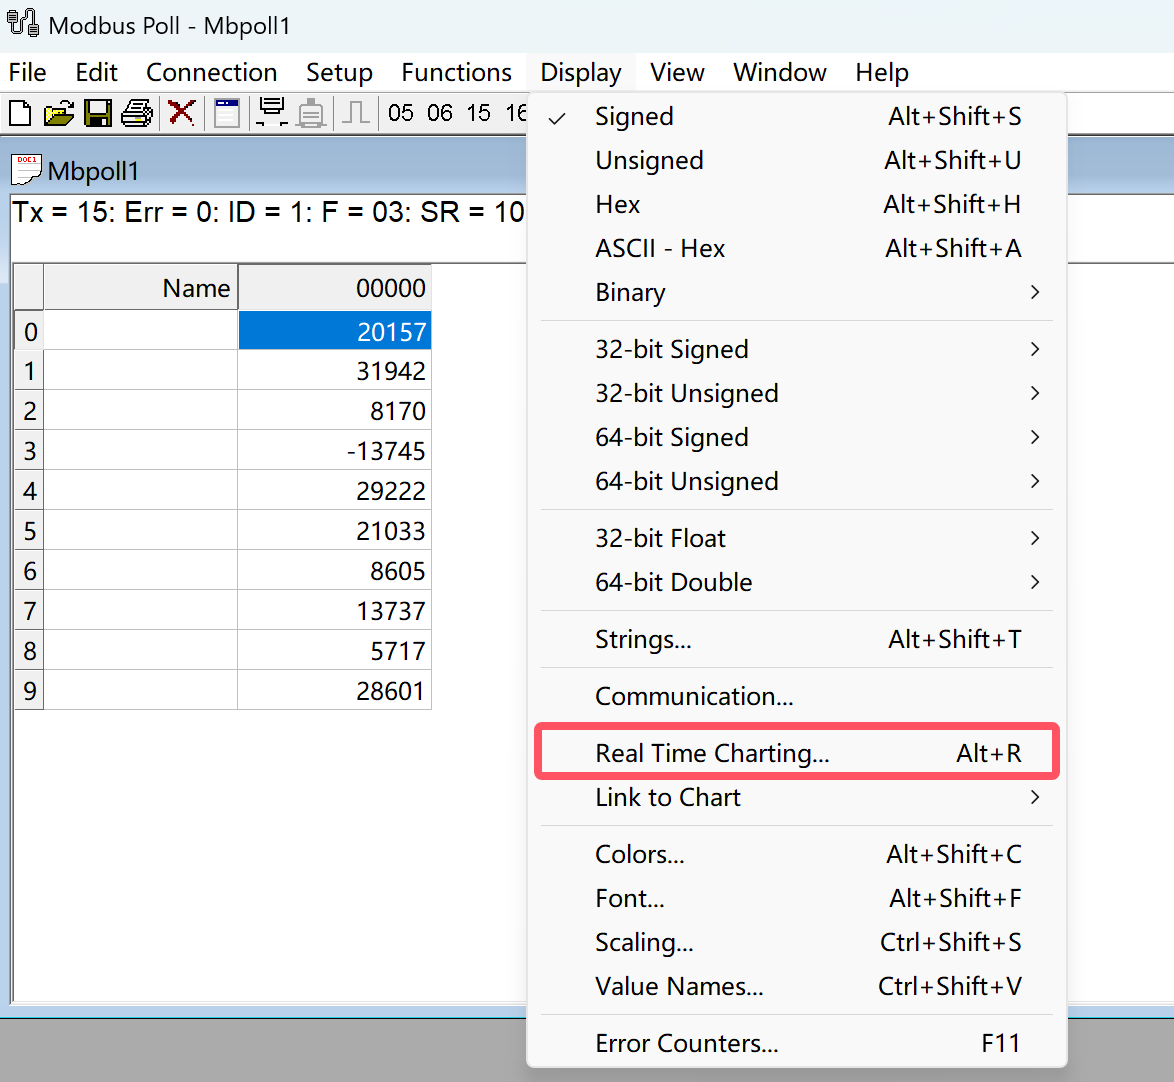Expand the 32-bit Signed submenu

pyautogui.click(x=797, y=349)
